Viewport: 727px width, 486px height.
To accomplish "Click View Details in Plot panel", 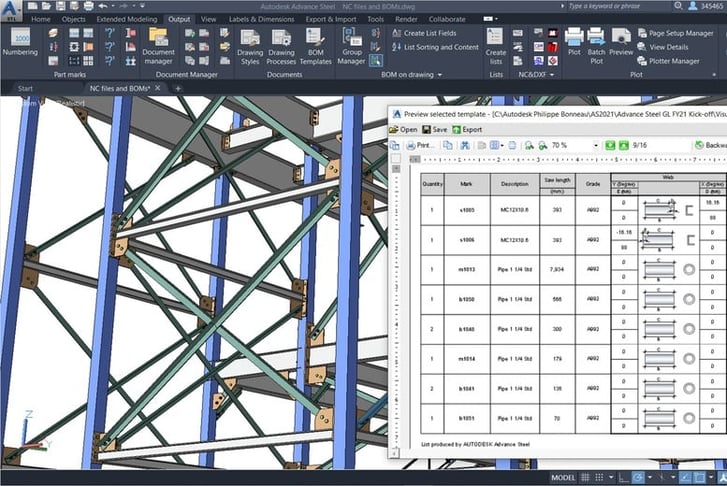I will [x=663, y=47].
